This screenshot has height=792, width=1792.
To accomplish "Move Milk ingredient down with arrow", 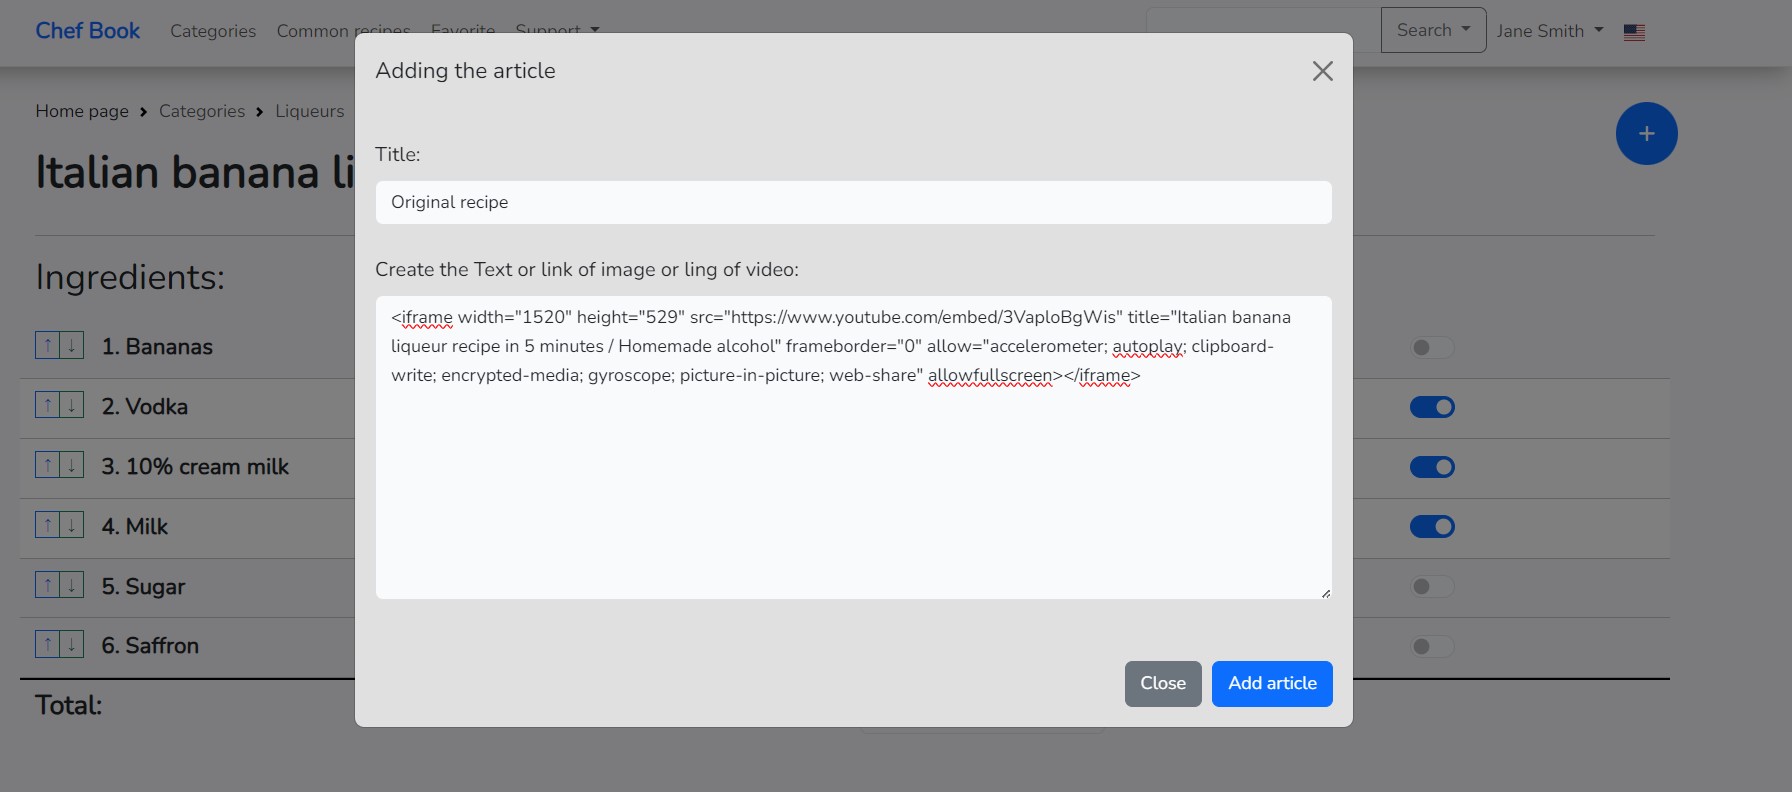I will tap(72, 526).
